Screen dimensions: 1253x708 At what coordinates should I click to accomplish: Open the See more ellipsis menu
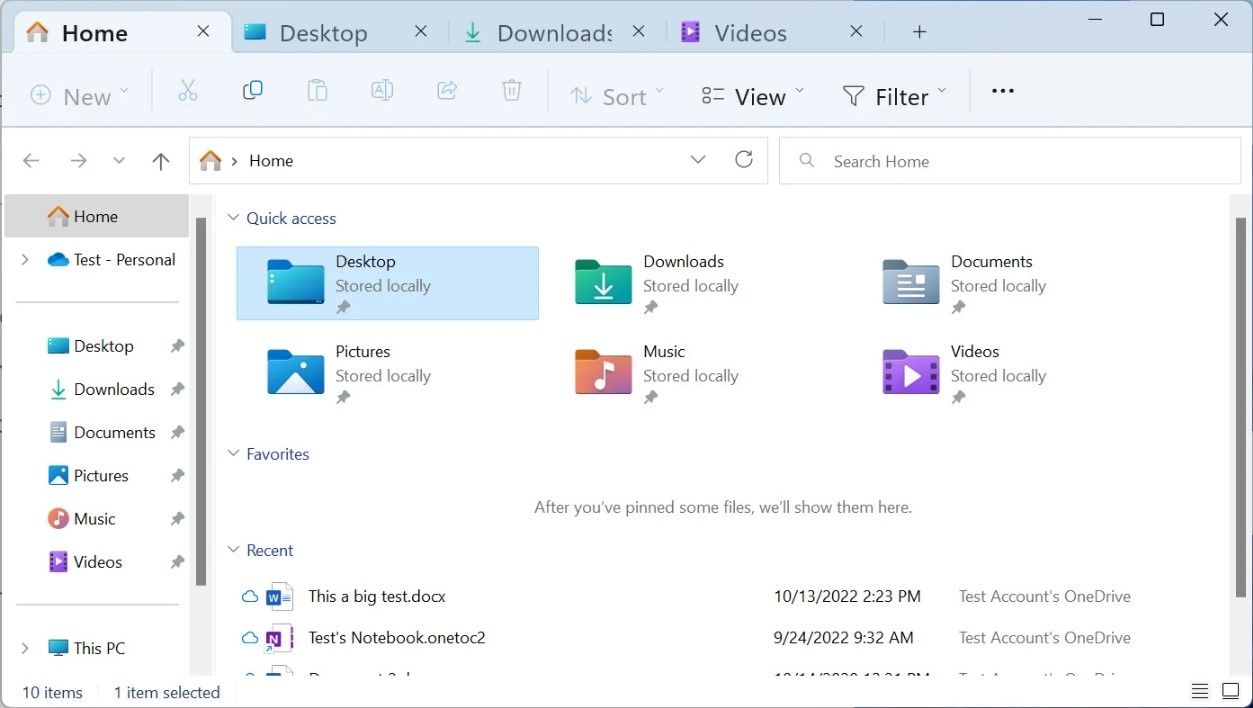[x=1003, y=91]
